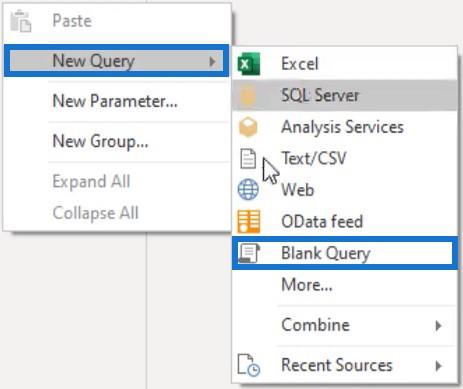Image resolution: width=463 pixels, height=389 pixels.
Task: Choose New Parameter... menu entry
Action: 115,101
